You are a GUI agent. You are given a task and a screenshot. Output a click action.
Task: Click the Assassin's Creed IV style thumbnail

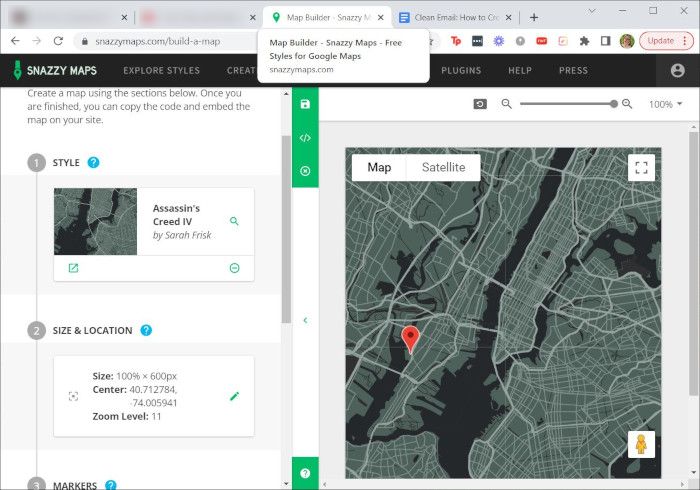pyautogui.click(x=96, y=221)
